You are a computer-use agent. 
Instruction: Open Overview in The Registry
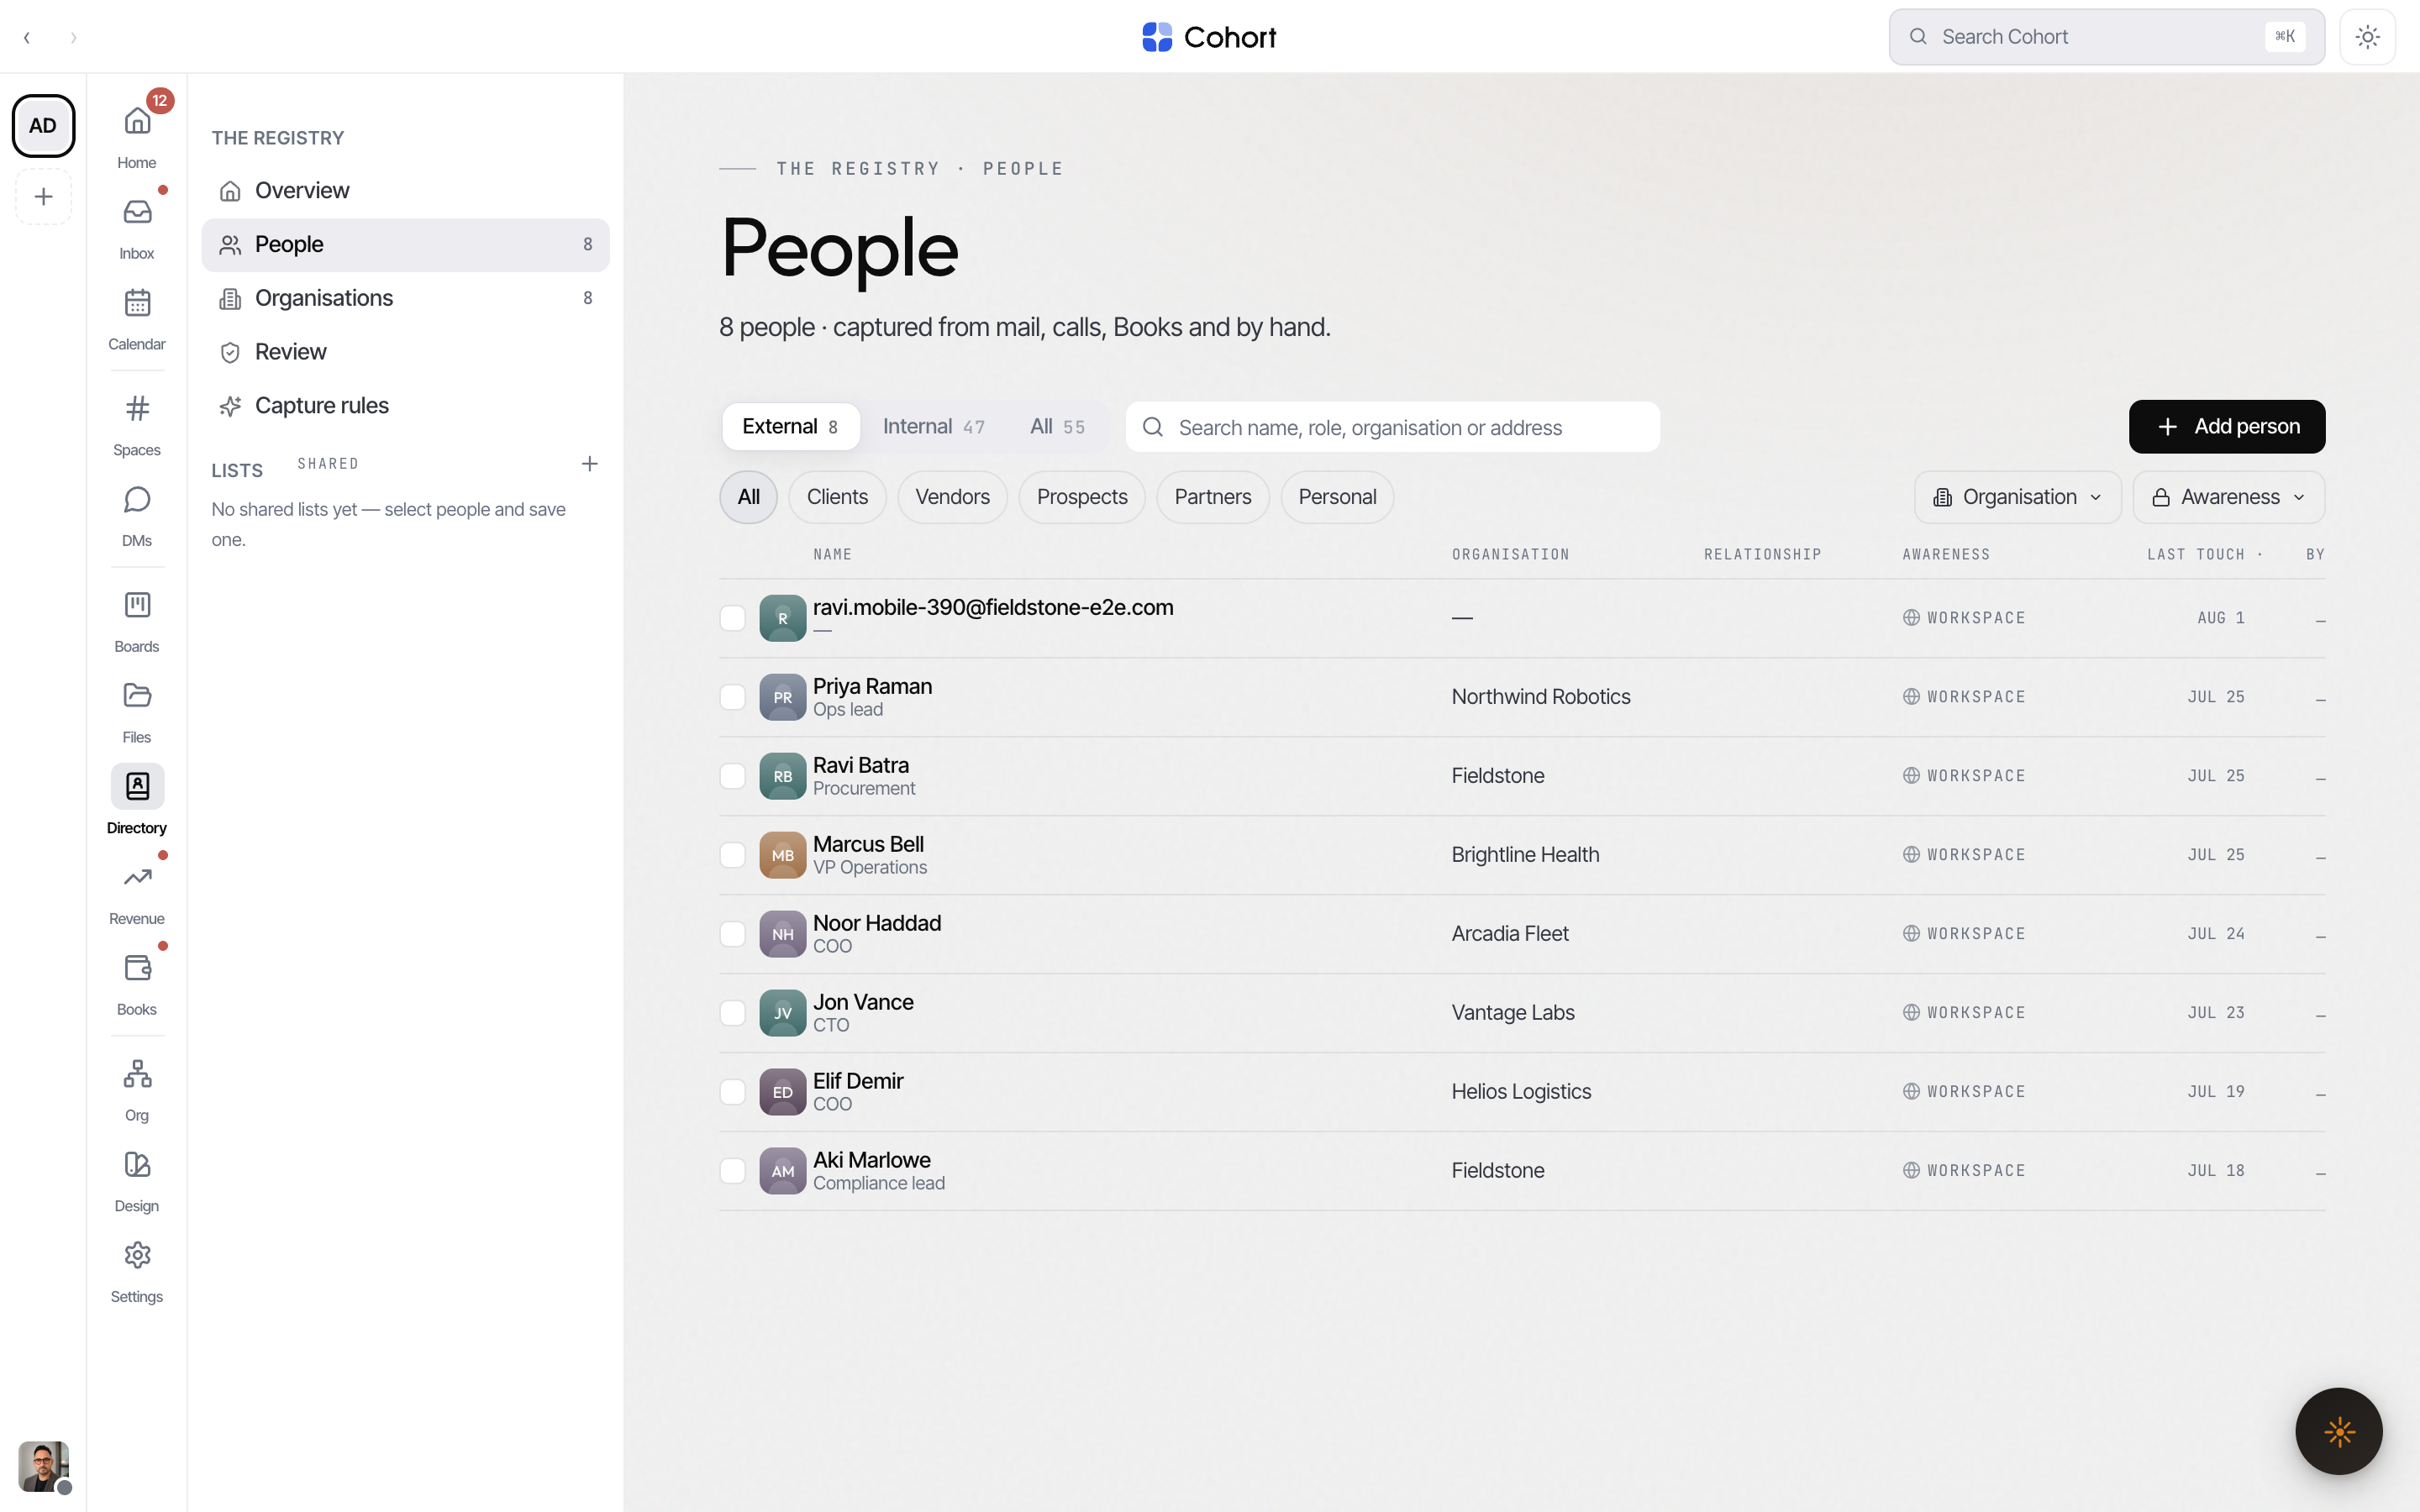coord(405,191)
